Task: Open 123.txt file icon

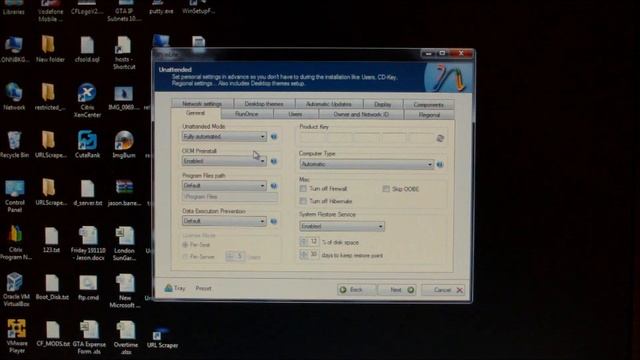Action: tap(51, 240)
